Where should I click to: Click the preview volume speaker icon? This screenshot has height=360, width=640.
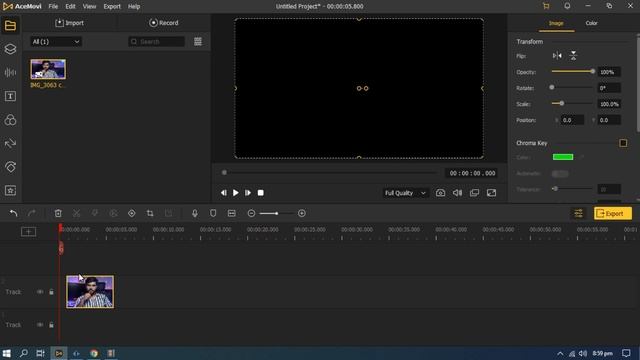[x=457, y=193]
